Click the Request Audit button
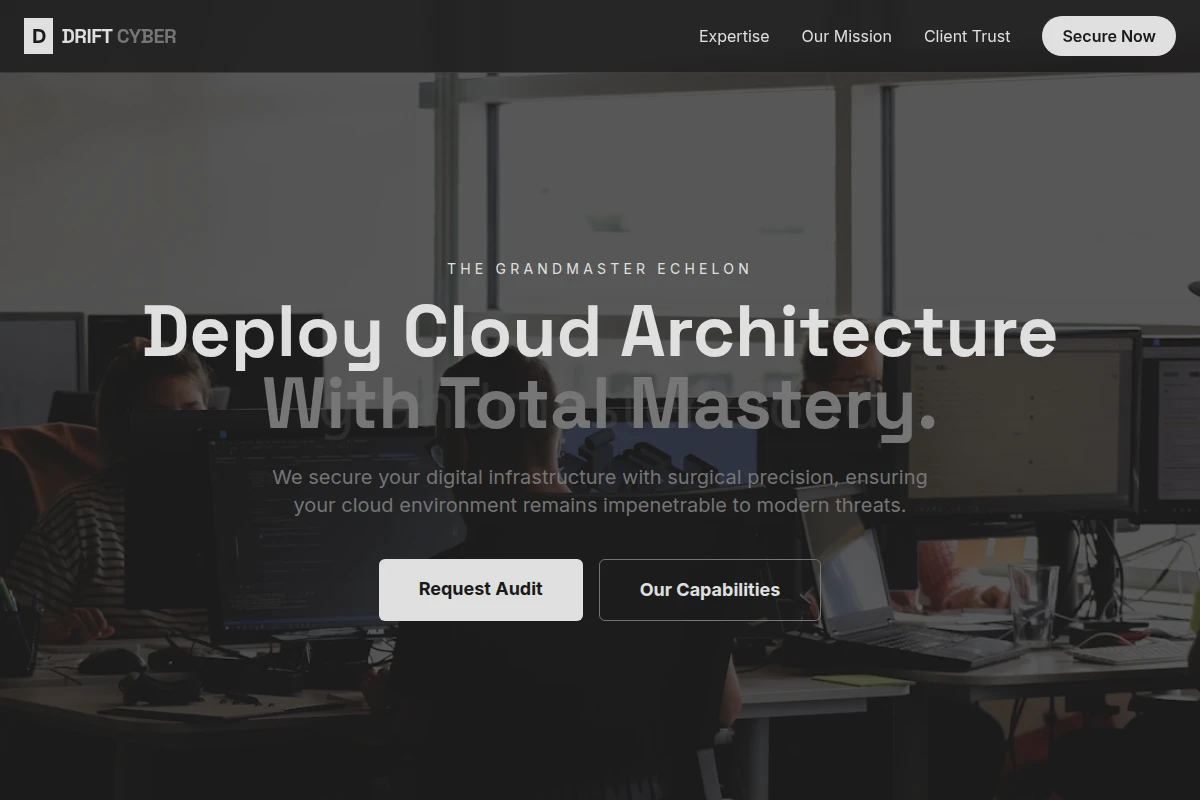The image size is (1200, 800). click(x=481, y=589)
